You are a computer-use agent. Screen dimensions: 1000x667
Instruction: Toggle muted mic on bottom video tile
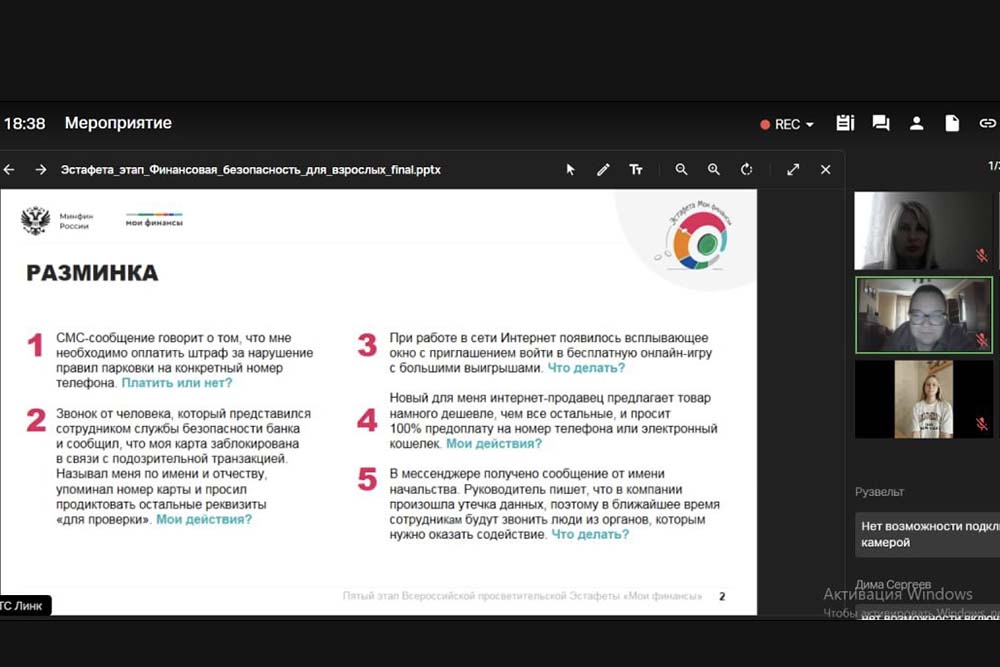[x=981, y=424]
